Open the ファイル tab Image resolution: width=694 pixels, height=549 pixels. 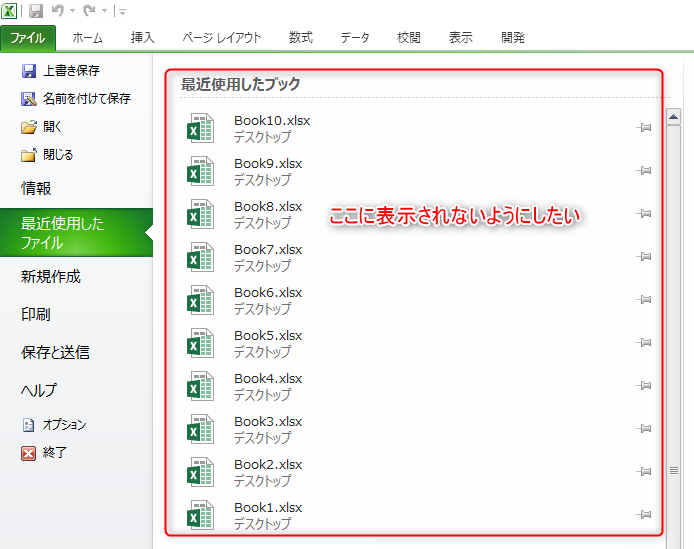(27, 38)
